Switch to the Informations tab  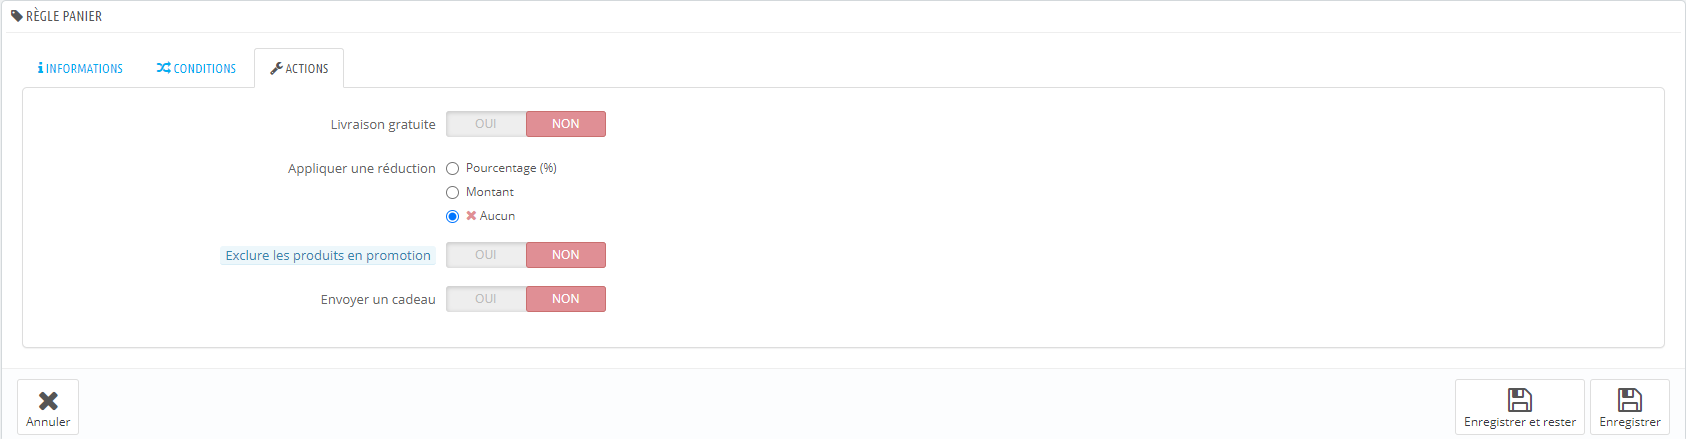click(80, 68)
